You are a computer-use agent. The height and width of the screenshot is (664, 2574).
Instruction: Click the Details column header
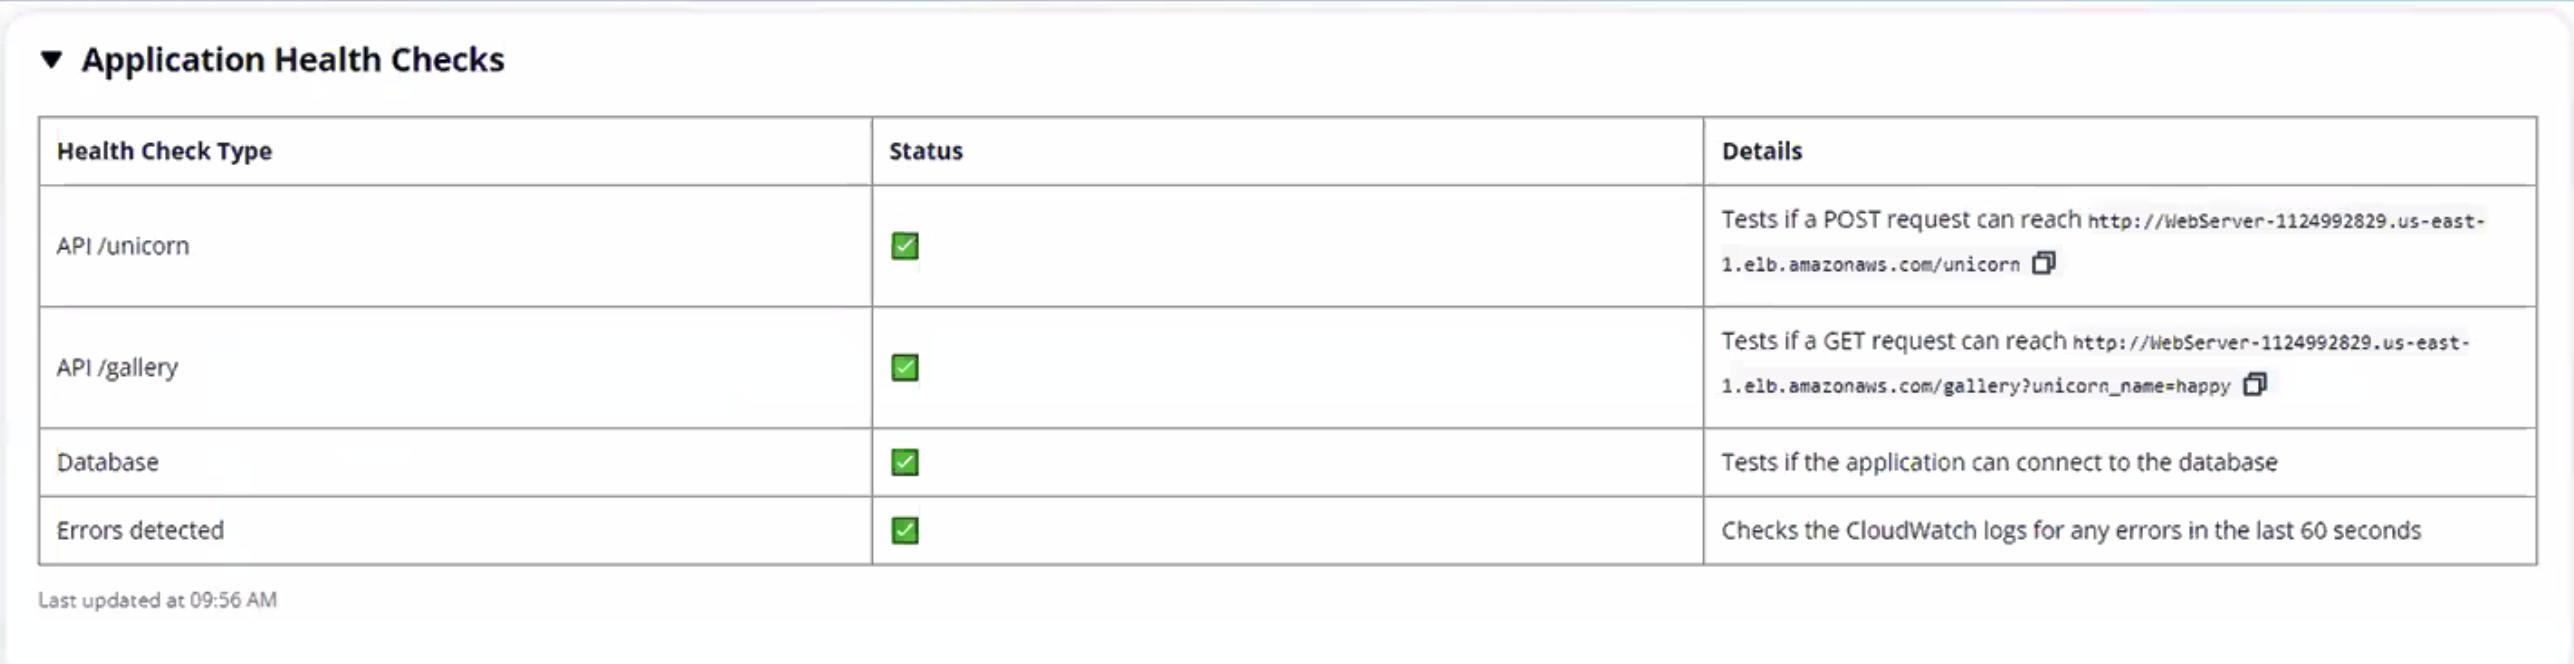1762,151
